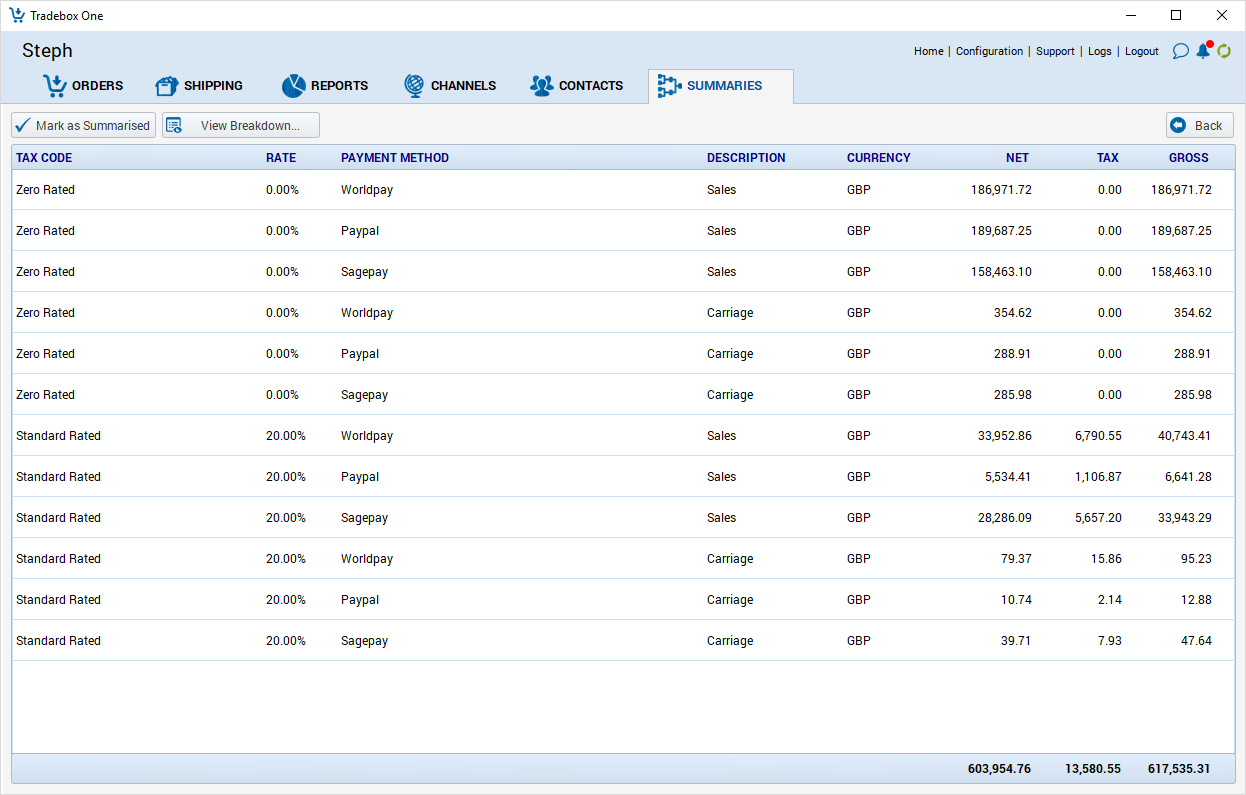Image resolution: width=1246 pixels, height=795 pixels.
Task: Click the Reports pie chart icon
Action: tap(293, 86)
